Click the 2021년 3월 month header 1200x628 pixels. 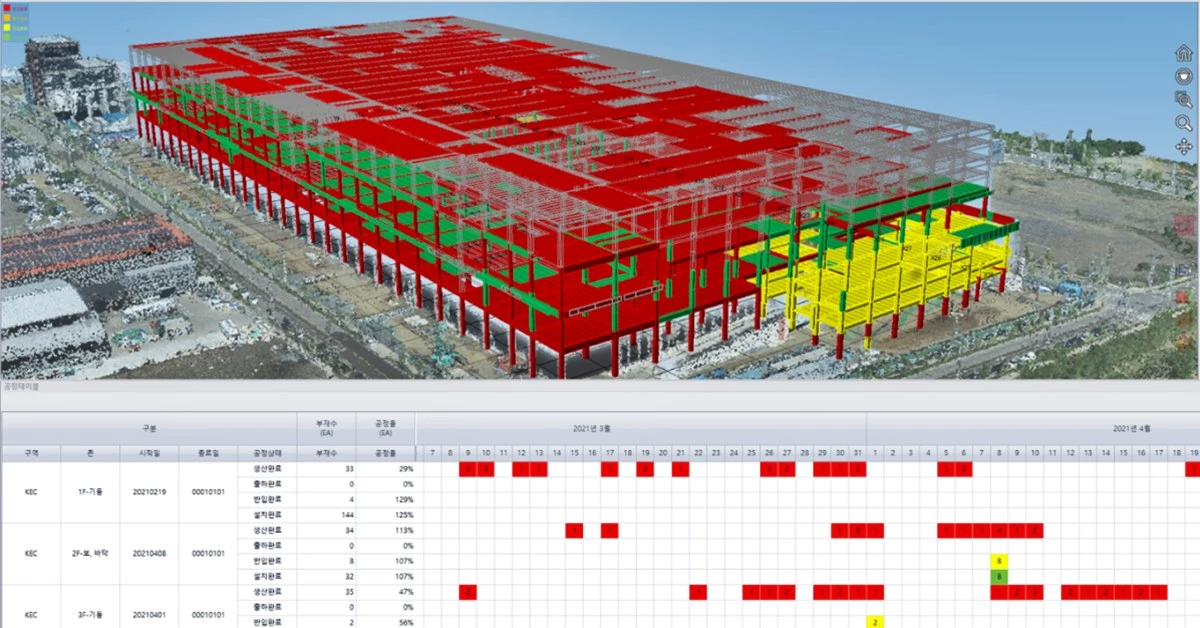[640, 427]
